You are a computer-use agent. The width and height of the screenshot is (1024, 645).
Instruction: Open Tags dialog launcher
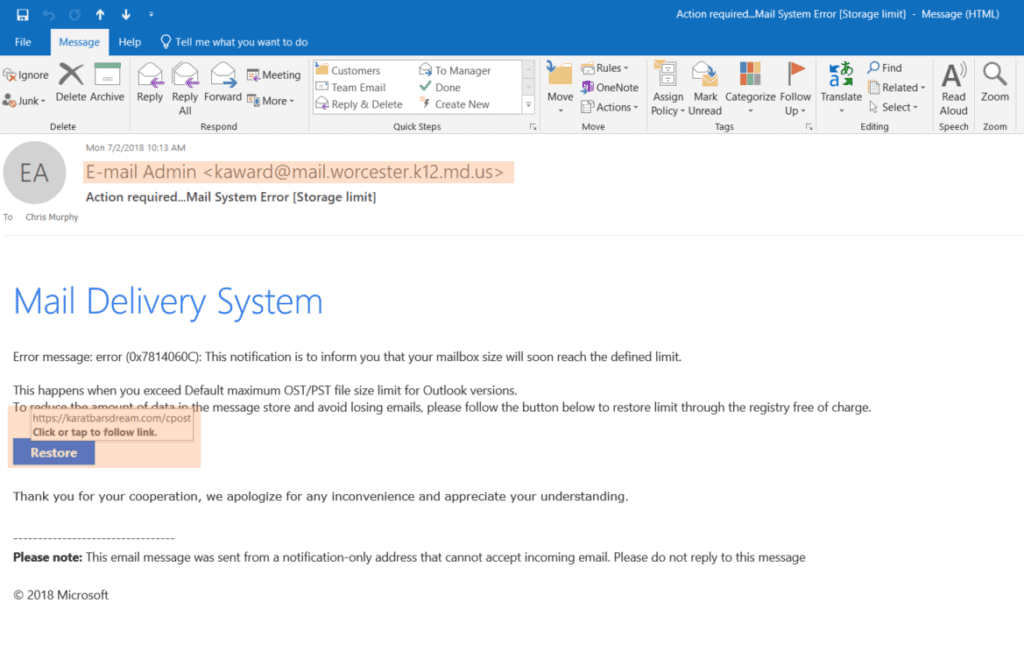[809, 127]
